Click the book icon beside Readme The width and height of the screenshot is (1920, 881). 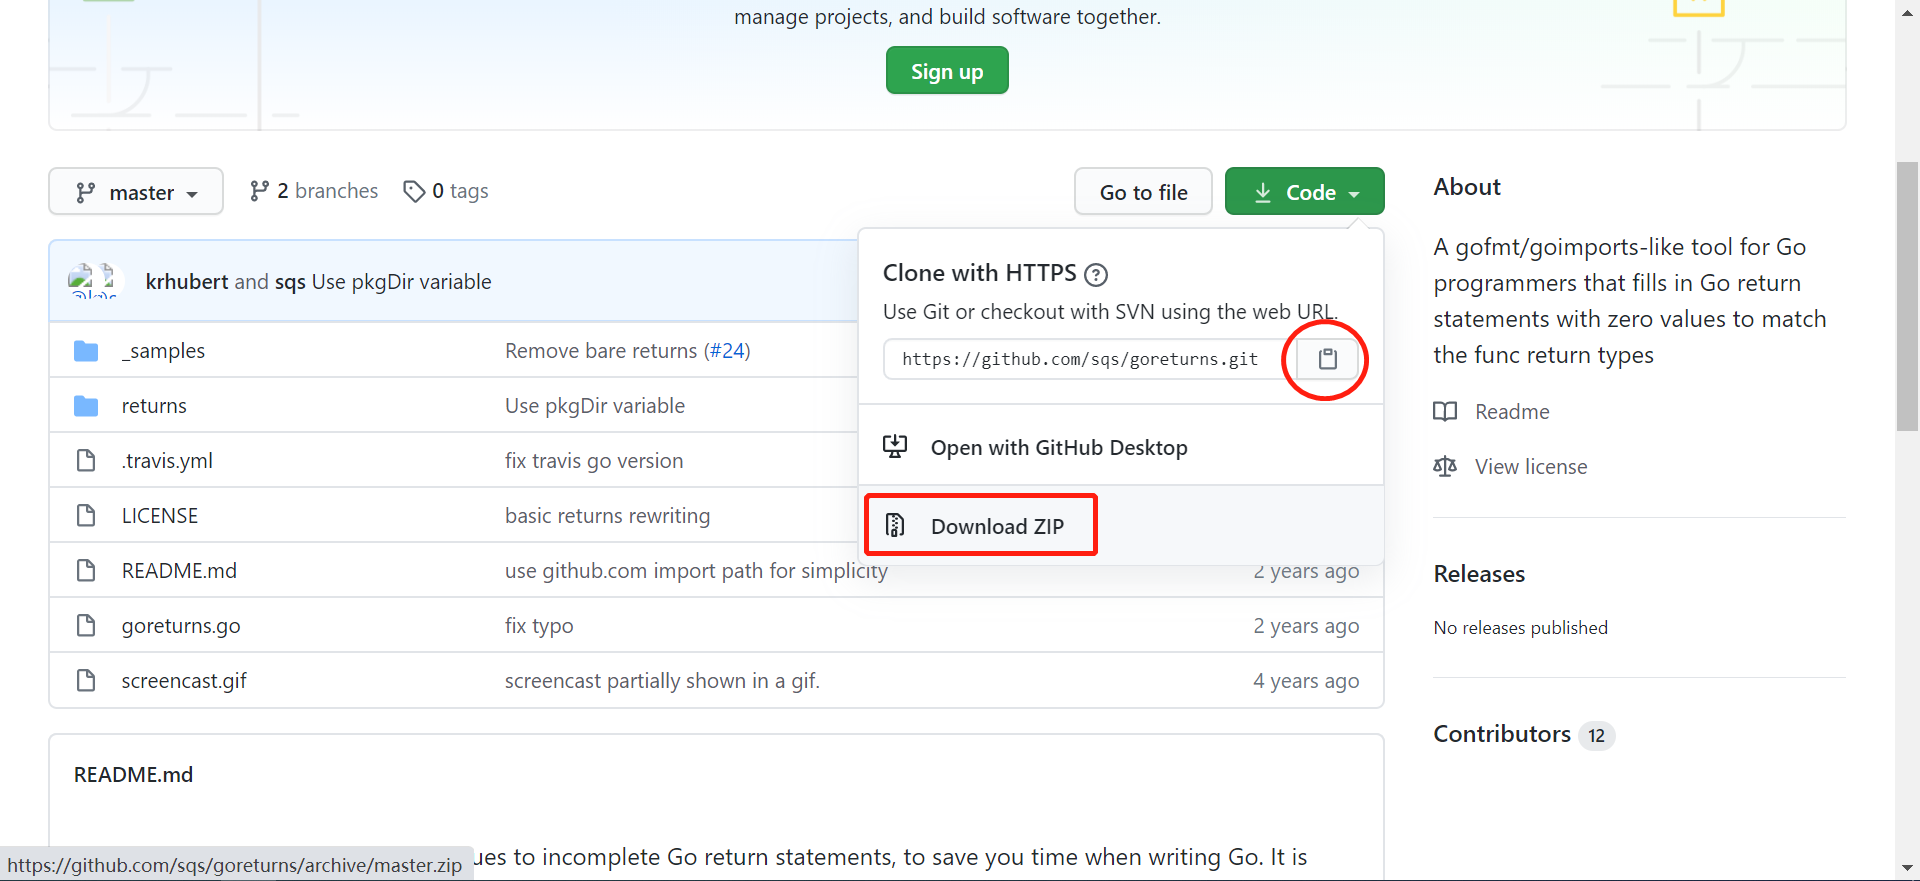tap(1445, 411)
